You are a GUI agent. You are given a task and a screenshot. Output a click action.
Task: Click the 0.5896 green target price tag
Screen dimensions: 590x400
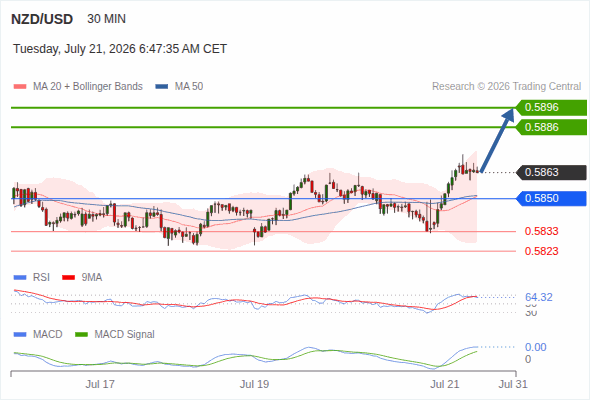pyautogui.click(x=551, y=108)
